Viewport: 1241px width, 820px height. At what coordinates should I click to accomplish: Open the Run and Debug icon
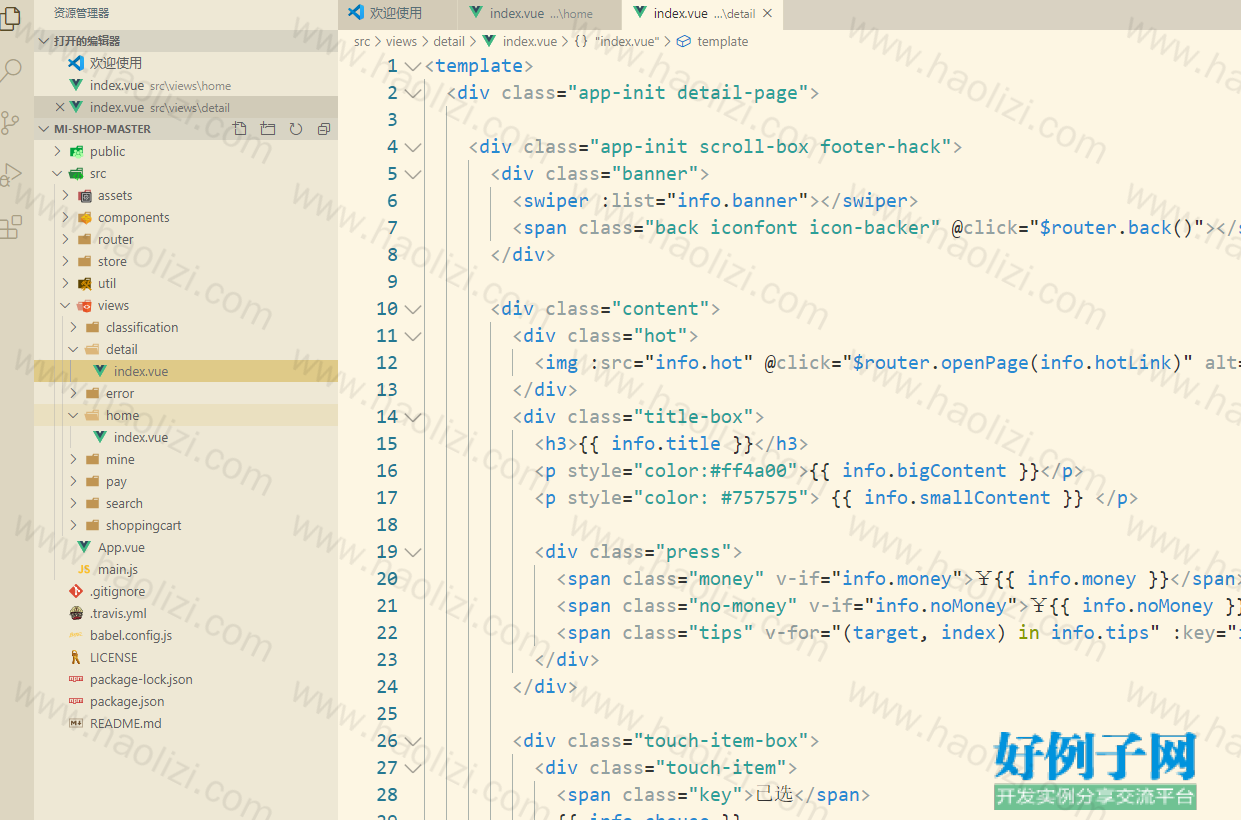pyautogui.click(x=10, y=175)
